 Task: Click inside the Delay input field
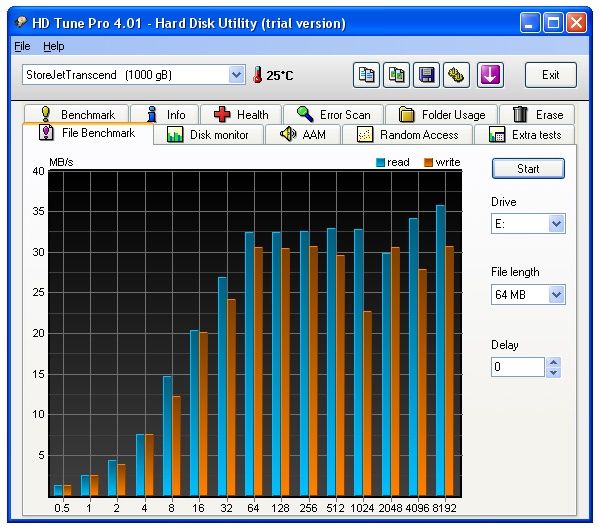(x=518, y=367)
